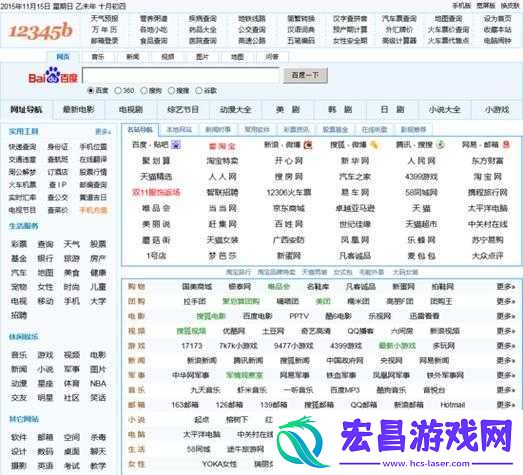Focus the Baidu search input box
This screenshot has height=475, width=523.
pos(180,75)
